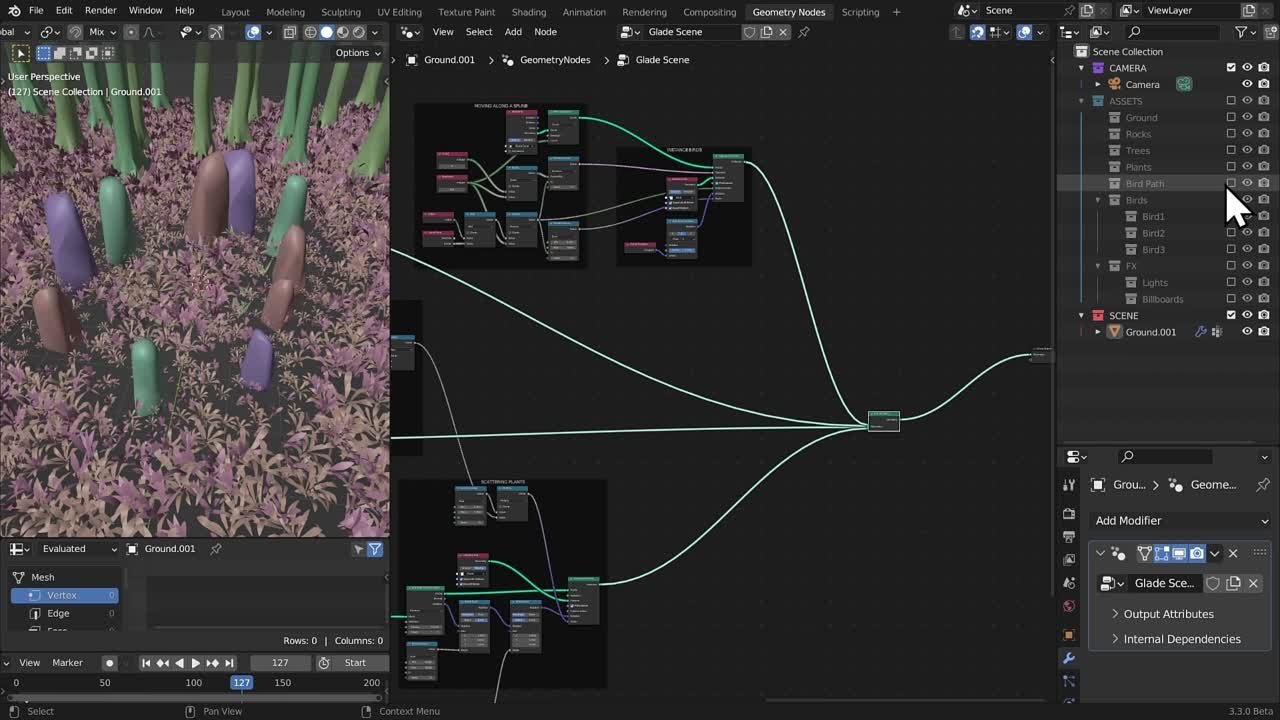This screenshot has height=720, width=1280.
Task: Toggle fake user shield for Glade Scene in node editor
Action: [x=749, y=32]
